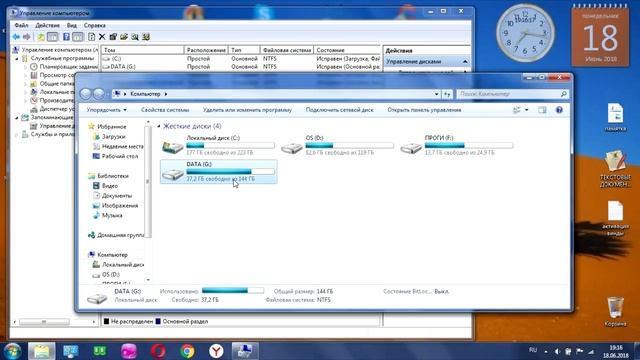Screen dimensions: 640x360
Task: Click the blue help icon in Computer Management toolbar
Action: tap(66, 37)
